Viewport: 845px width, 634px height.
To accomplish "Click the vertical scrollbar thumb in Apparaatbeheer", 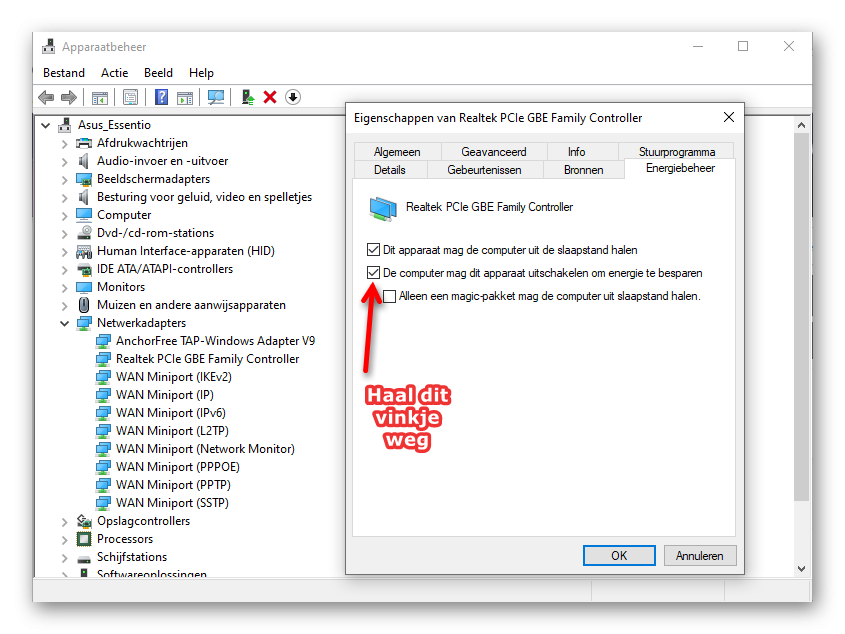I will [x=801, y=318].
